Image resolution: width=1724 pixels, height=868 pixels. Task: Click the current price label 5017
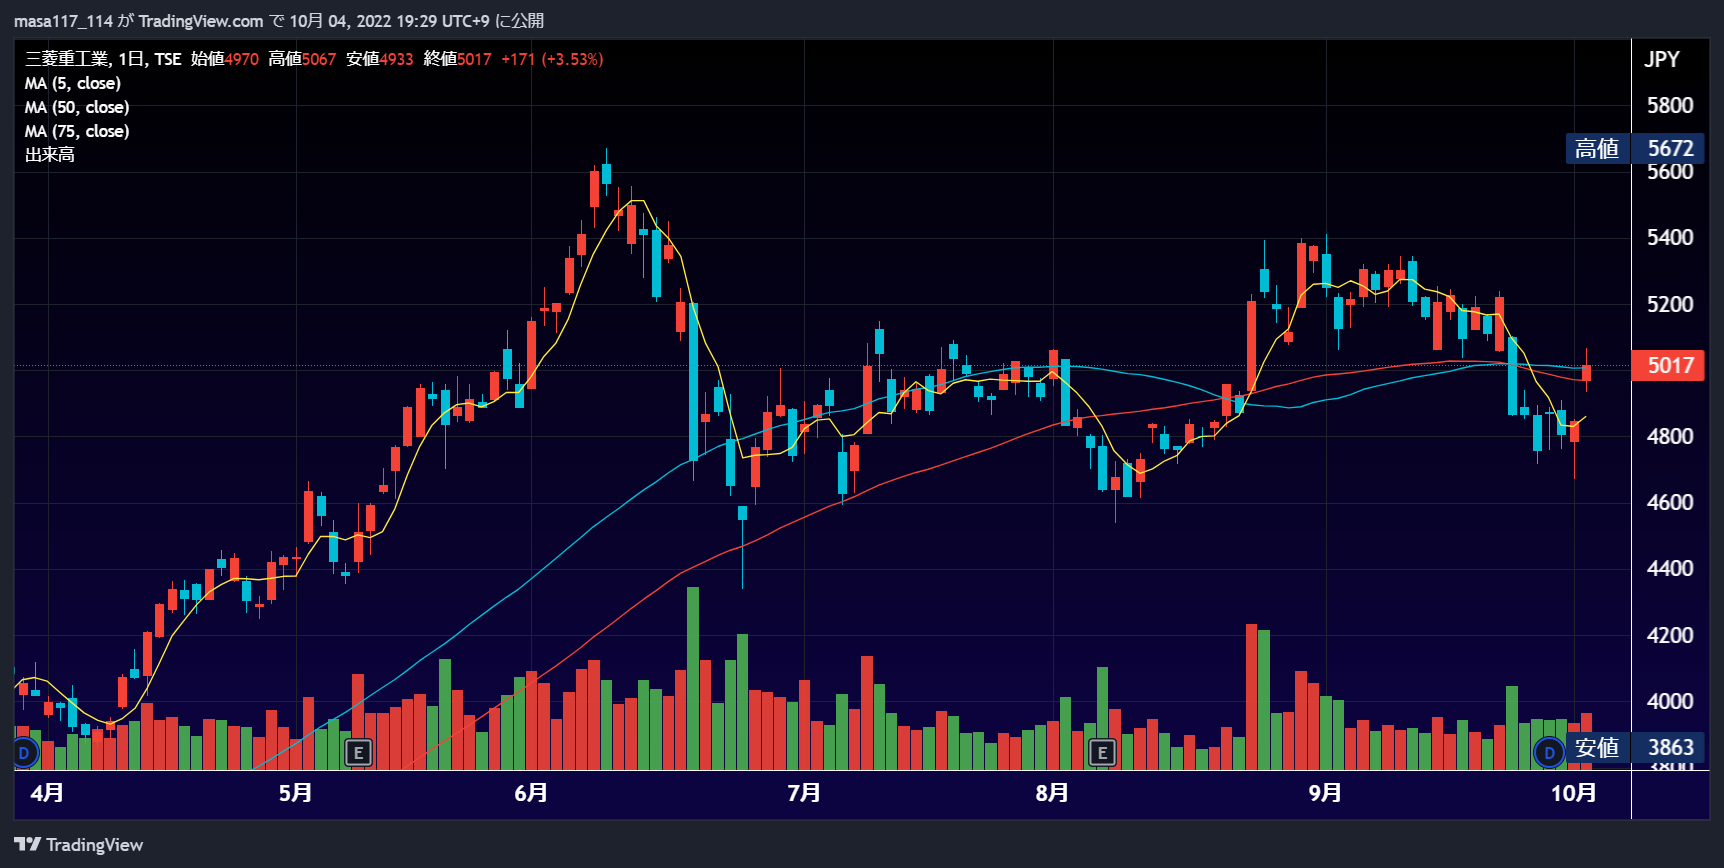tap(1668, 365)
